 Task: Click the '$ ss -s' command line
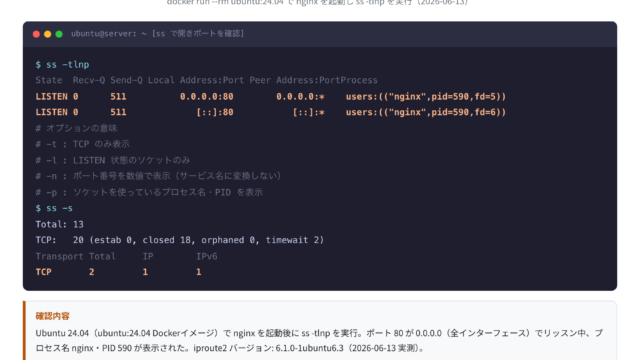(54, 208)
